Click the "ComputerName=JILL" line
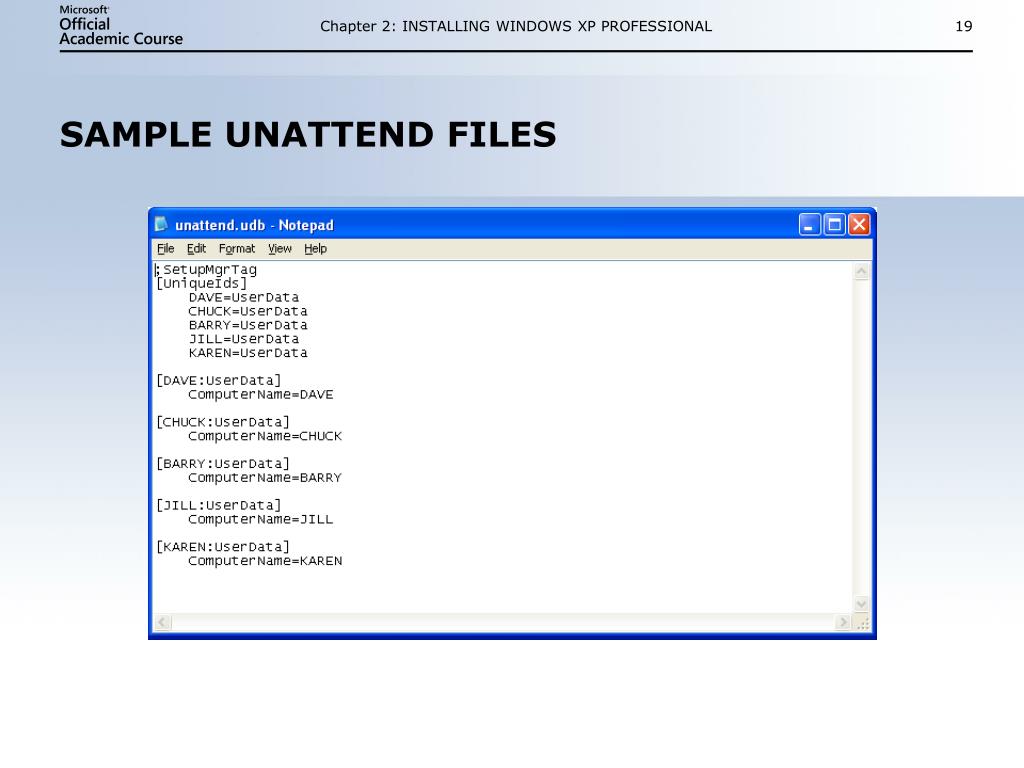 tap(261, 519)
